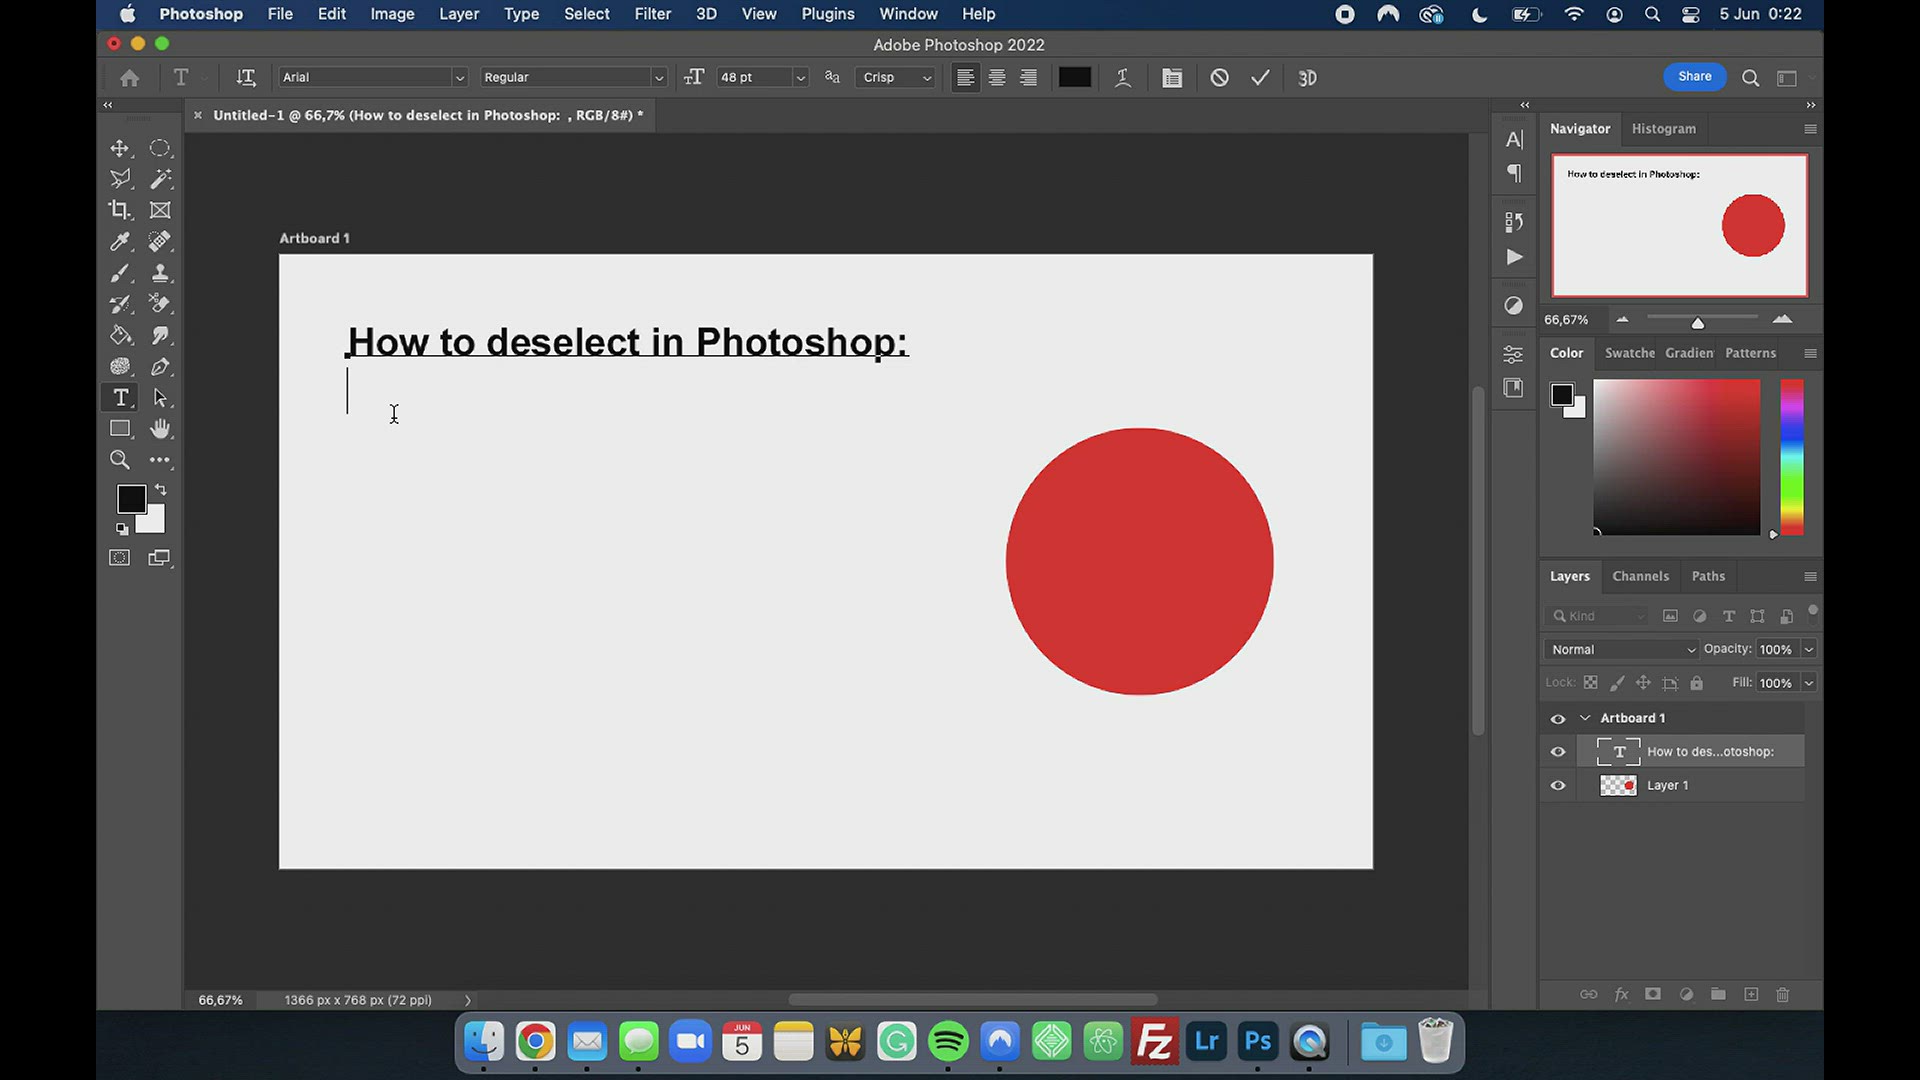Select the Healing Brush tool
Screen dimensions: 1920x1080
(x=160, y=241)
